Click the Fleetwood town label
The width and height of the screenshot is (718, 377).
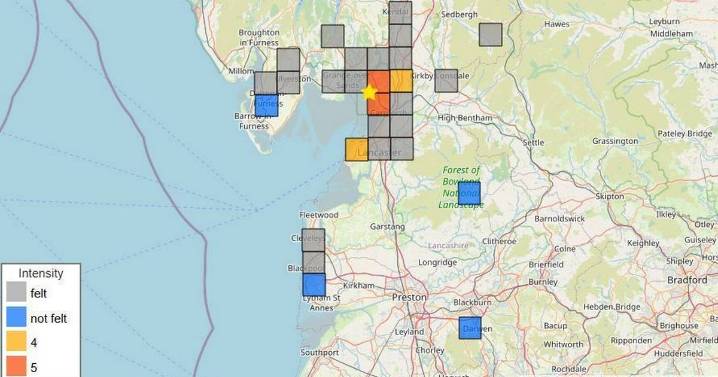319,215
